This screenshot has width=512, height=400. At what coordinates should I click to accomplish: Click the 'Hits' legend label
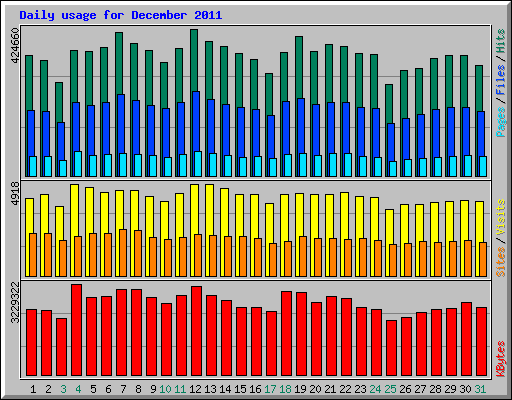[501, 41]
